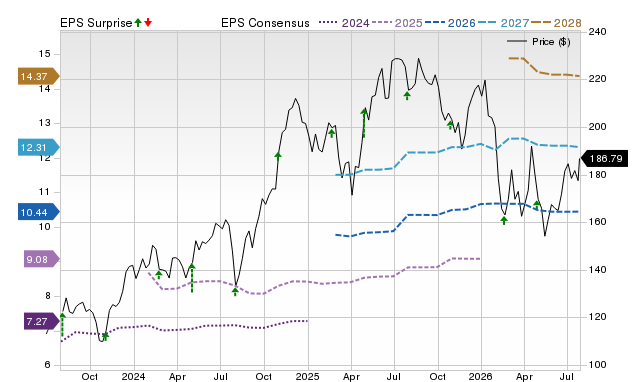Click the 240 price axis label
Image resolution: width=640 pixels, height=382 pixels.
pyautogui.click(x=597, y=32)
